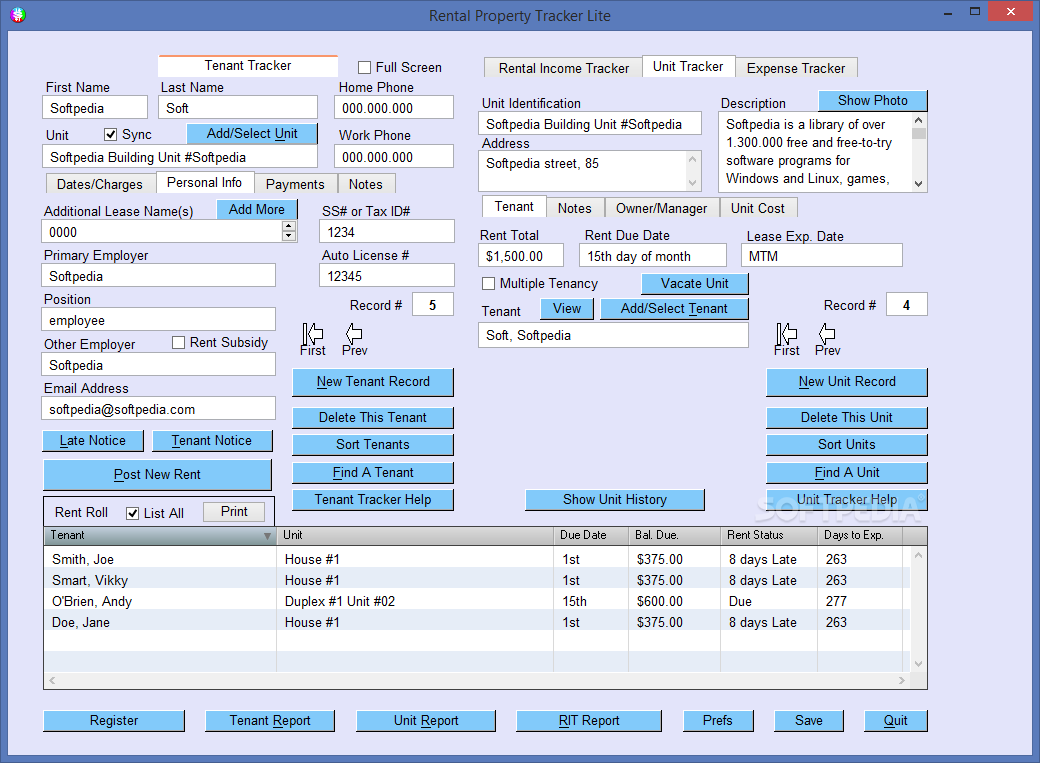Open tenant Notes tab
The height and width of the screenshot is (763, 1040).
(365, 184)
